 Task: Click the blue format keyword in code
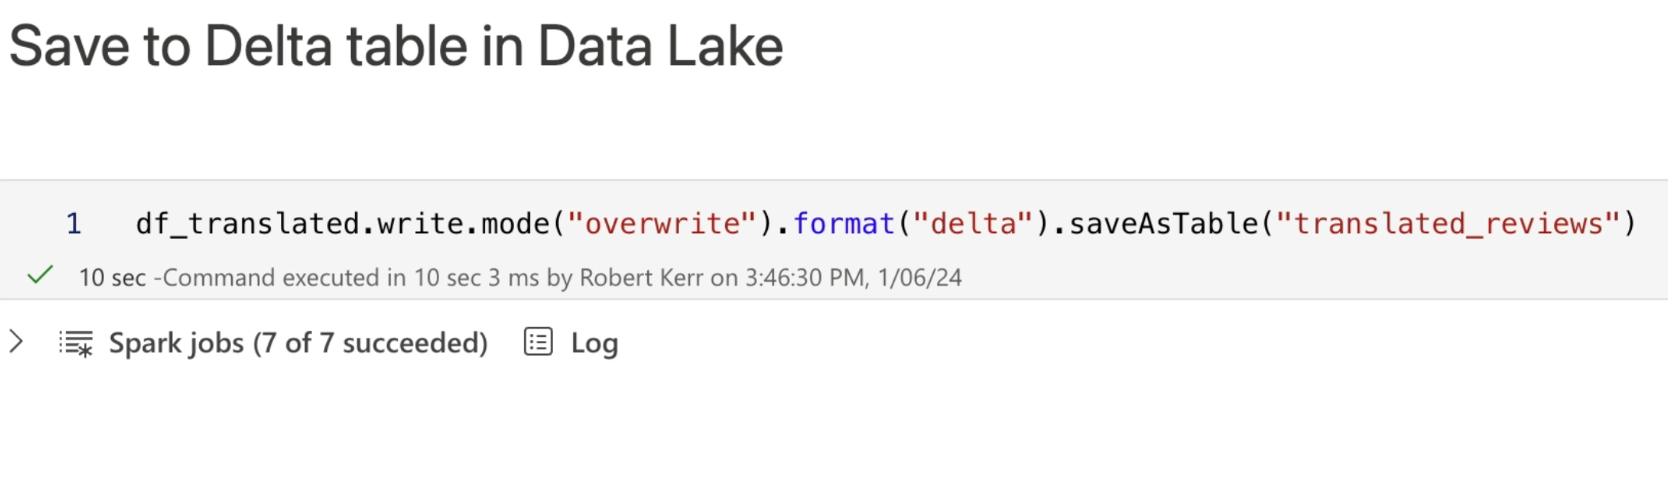(843, 223)
